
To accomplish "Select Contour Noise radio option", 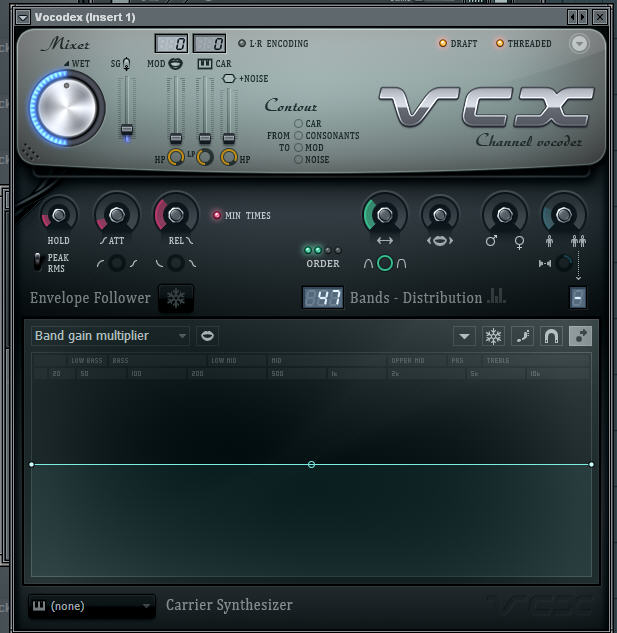I will tap(298, 159).
